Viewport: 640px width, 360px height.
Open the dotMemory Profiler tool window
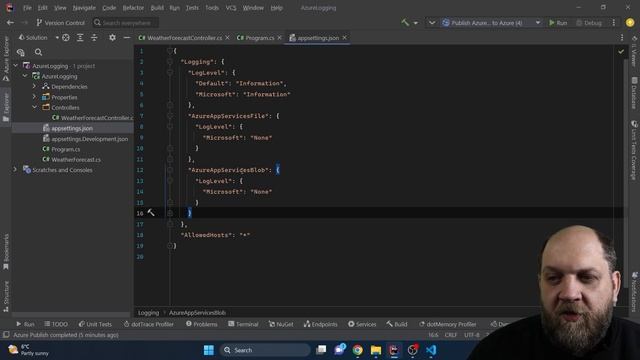pos(448,324)
